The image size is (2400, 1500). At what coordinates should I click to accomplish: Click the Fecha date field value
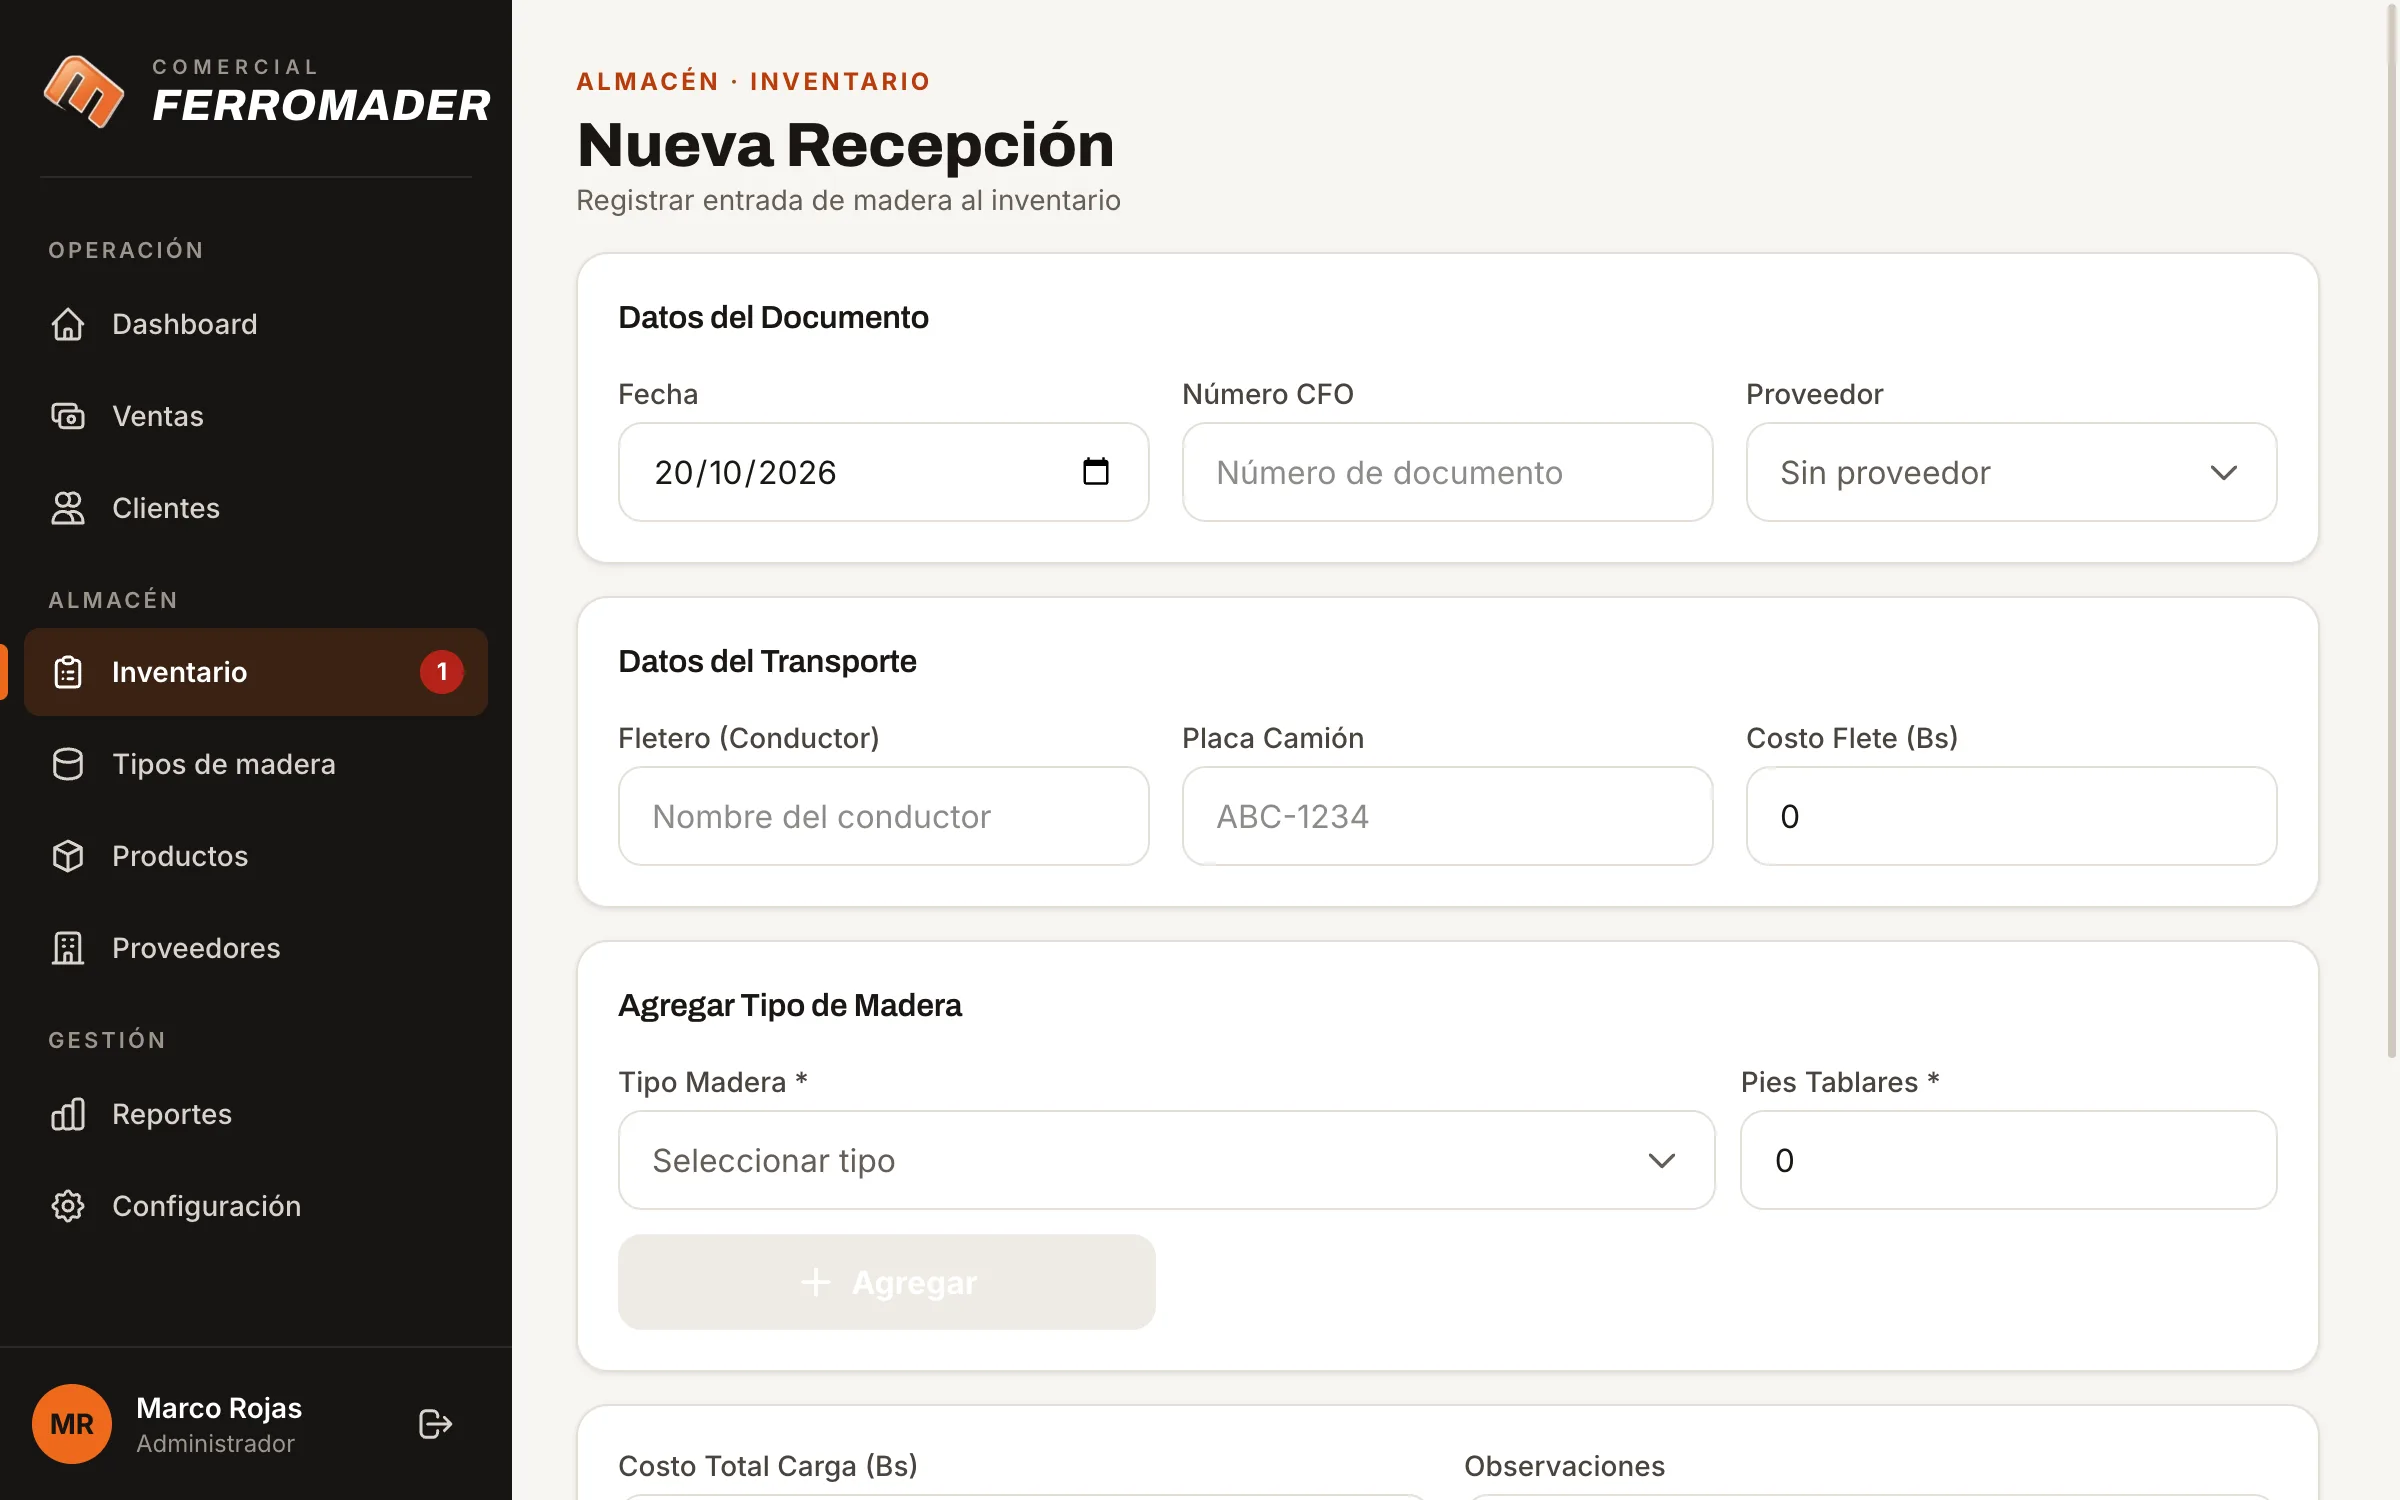(x=745, y=472)
